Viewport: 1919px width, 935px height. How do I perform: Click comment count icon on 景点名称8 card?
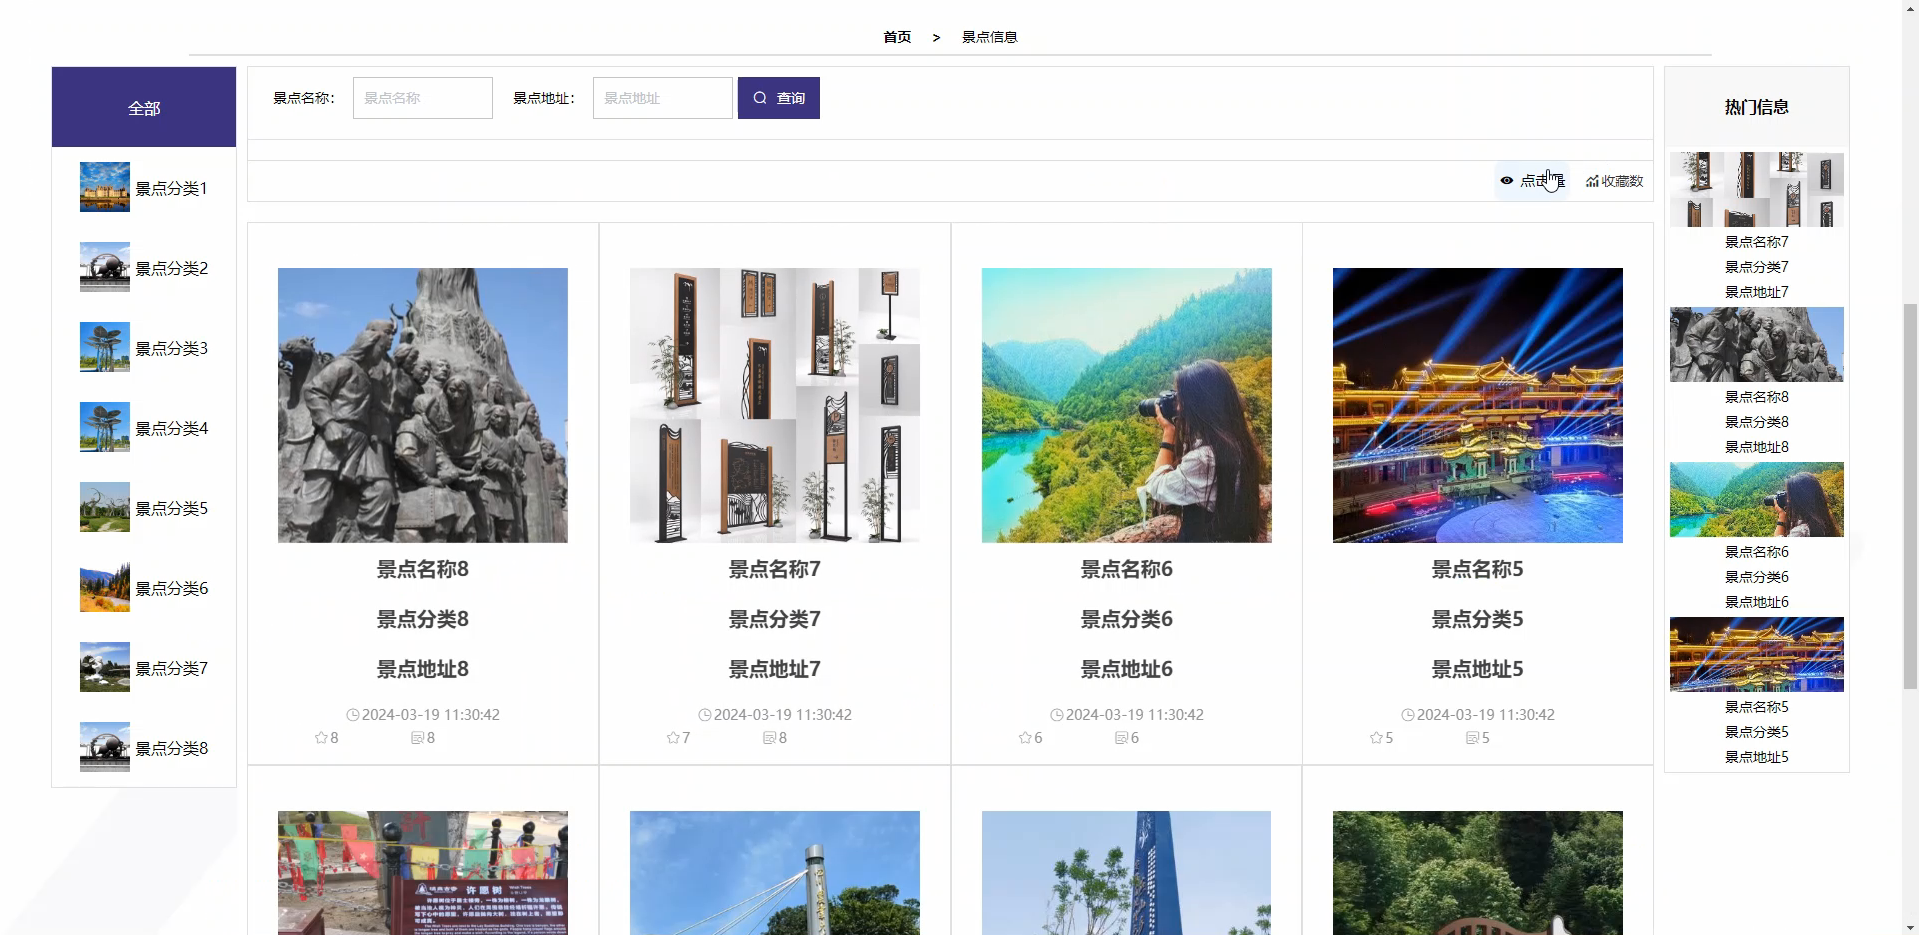coord(417,738)
